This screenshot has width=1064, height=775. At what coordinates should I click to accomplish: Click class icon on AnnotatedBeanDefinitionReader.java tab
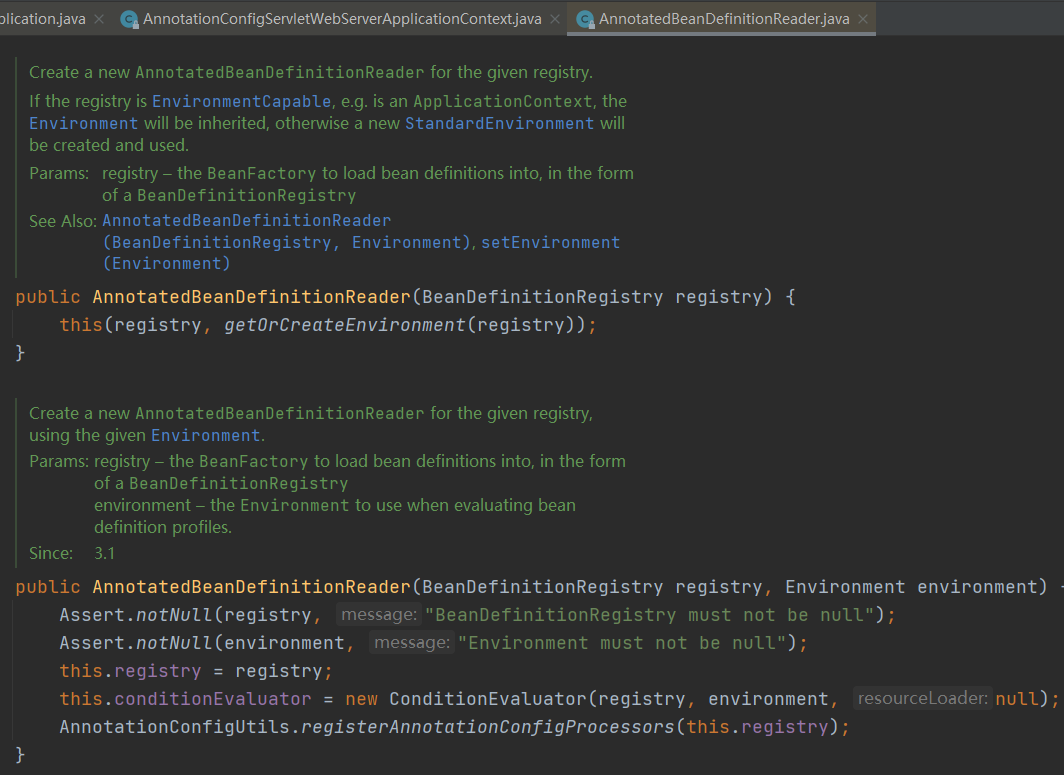pos(585,20)
